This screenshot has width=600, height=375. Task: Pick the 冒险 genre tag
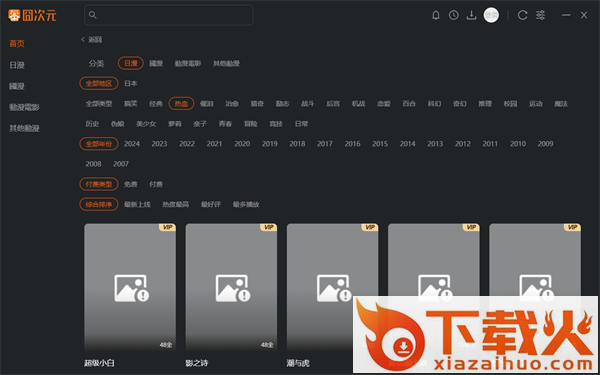(251, 124)
